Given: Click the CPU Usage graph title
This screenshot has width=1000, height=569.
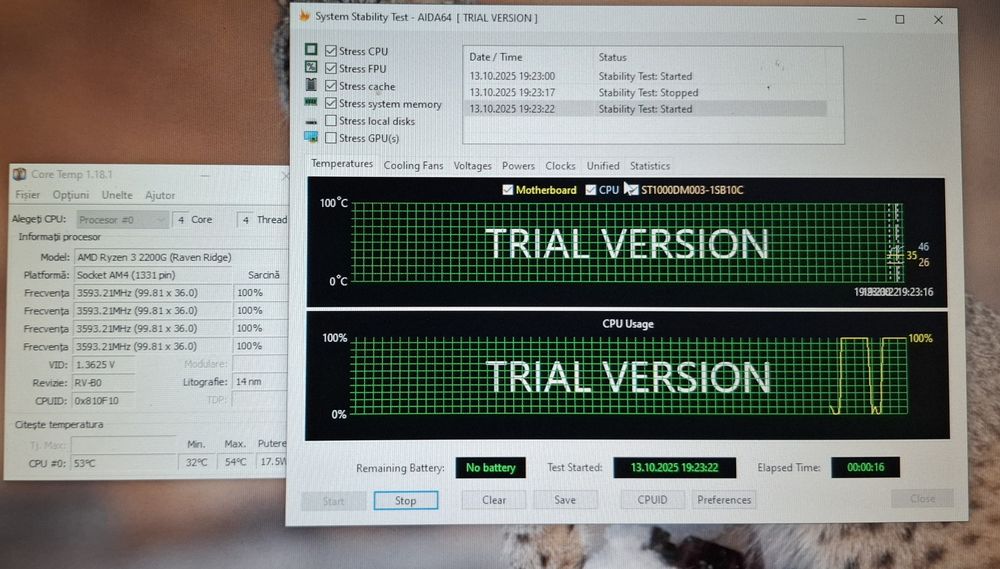Looking at the screenshot, I should click(x=628, y=323).
